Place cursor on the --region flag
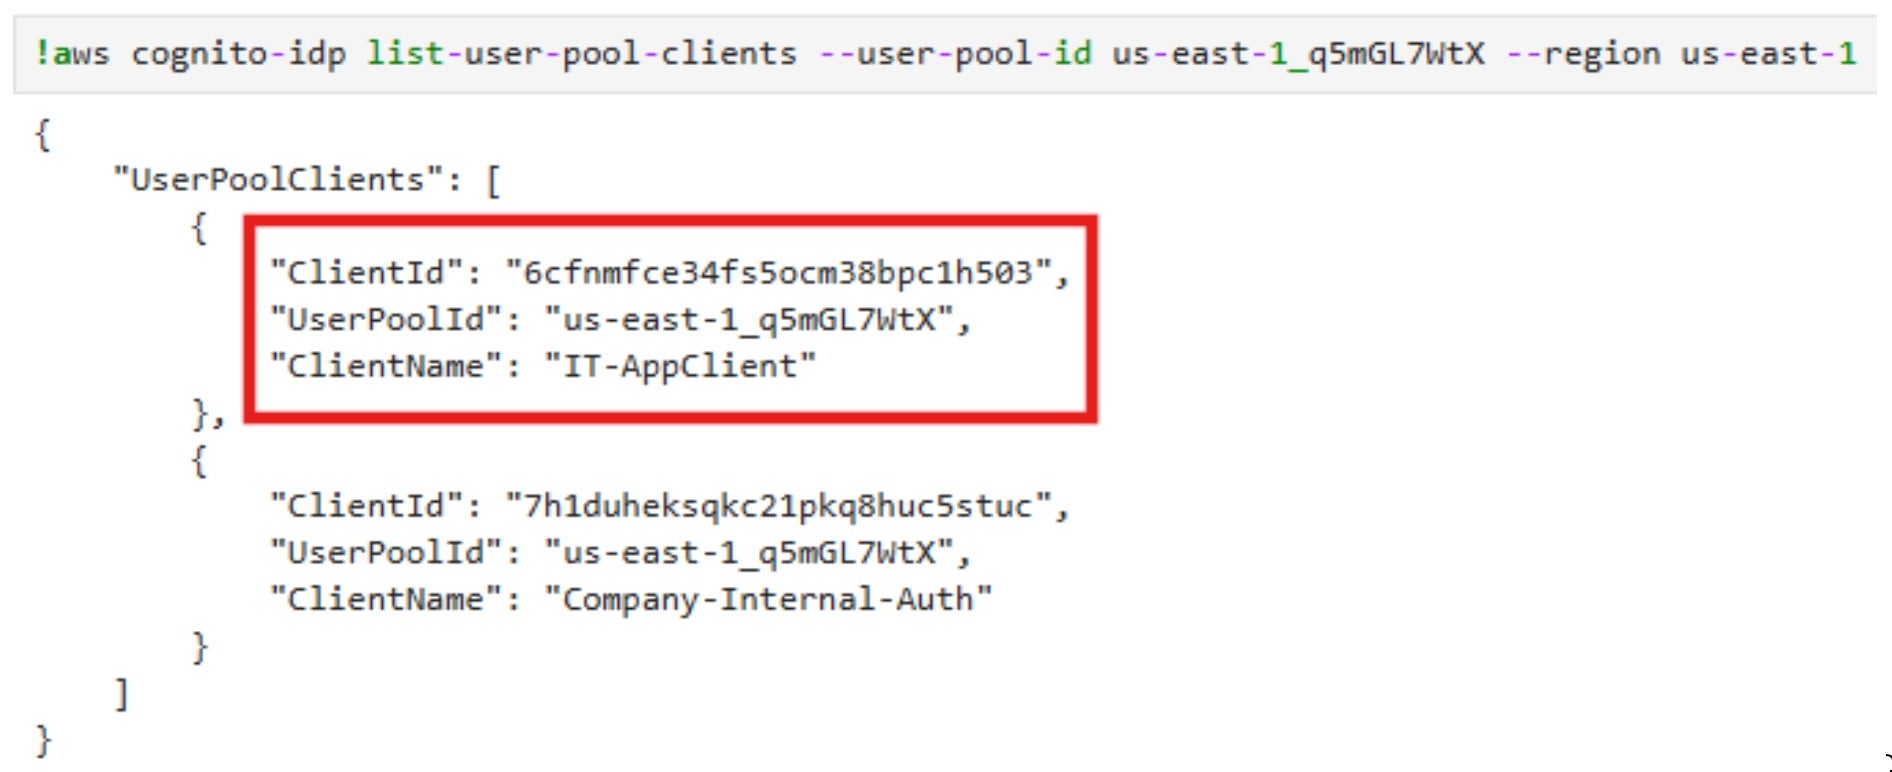Screen dimensions: 1892x772 click(x=1583, y=53)
